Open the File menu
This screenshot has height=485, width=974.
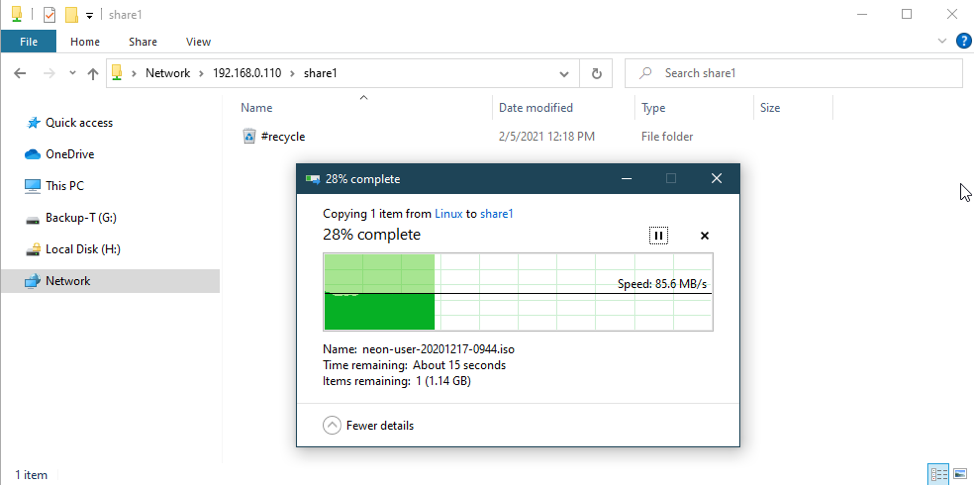[28, 42]
